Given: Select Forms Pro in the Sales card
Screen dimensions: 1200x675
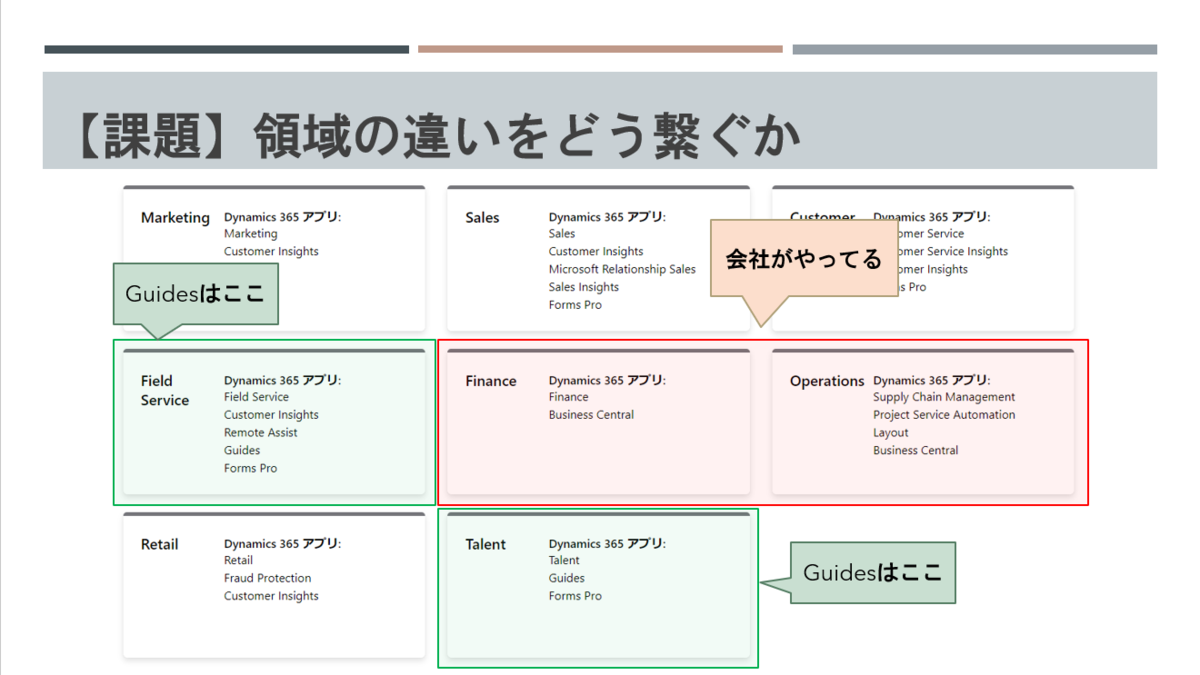Looking at the screenshot, I should click(575, 306).
